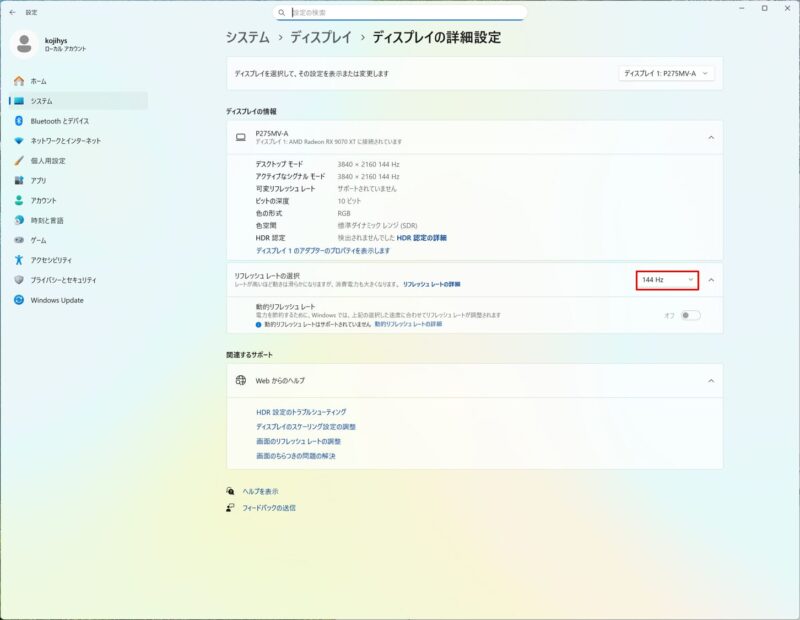
Task: Open プライバシーとセキュリティ in the sidebar
Action: click(x=79, y=280)
